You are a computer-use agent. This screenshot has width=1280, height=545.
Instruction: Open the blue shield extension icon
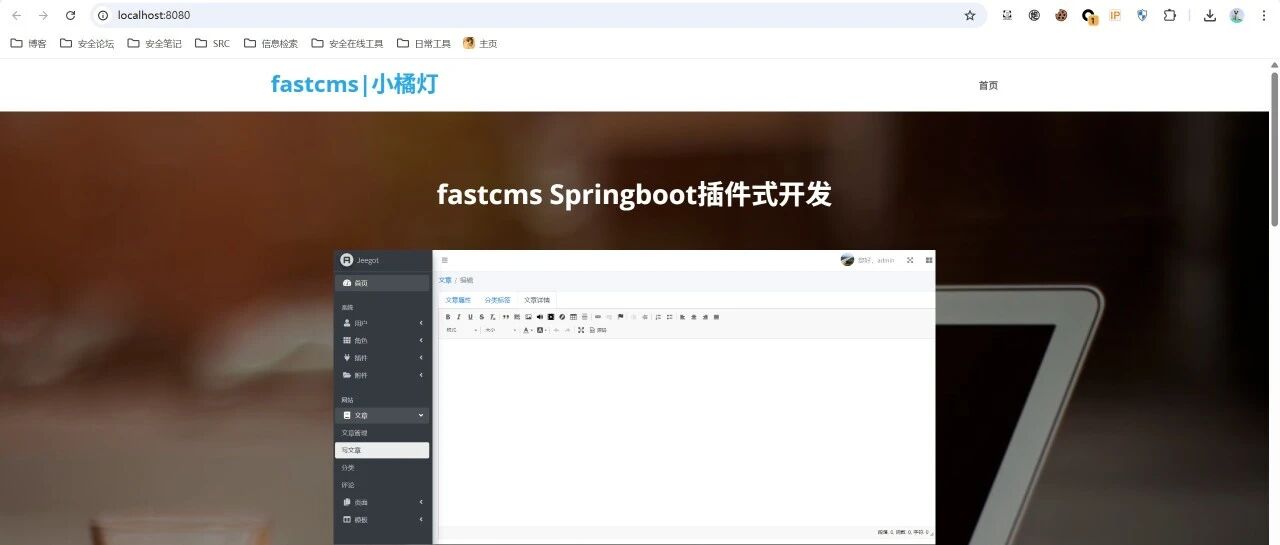point(1142,15)
